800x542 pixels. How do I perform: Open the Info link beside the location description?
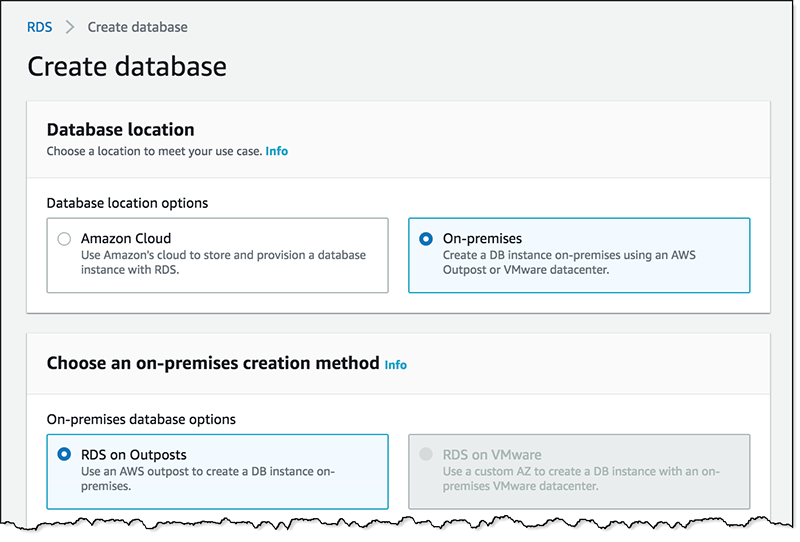click(276, 151)
